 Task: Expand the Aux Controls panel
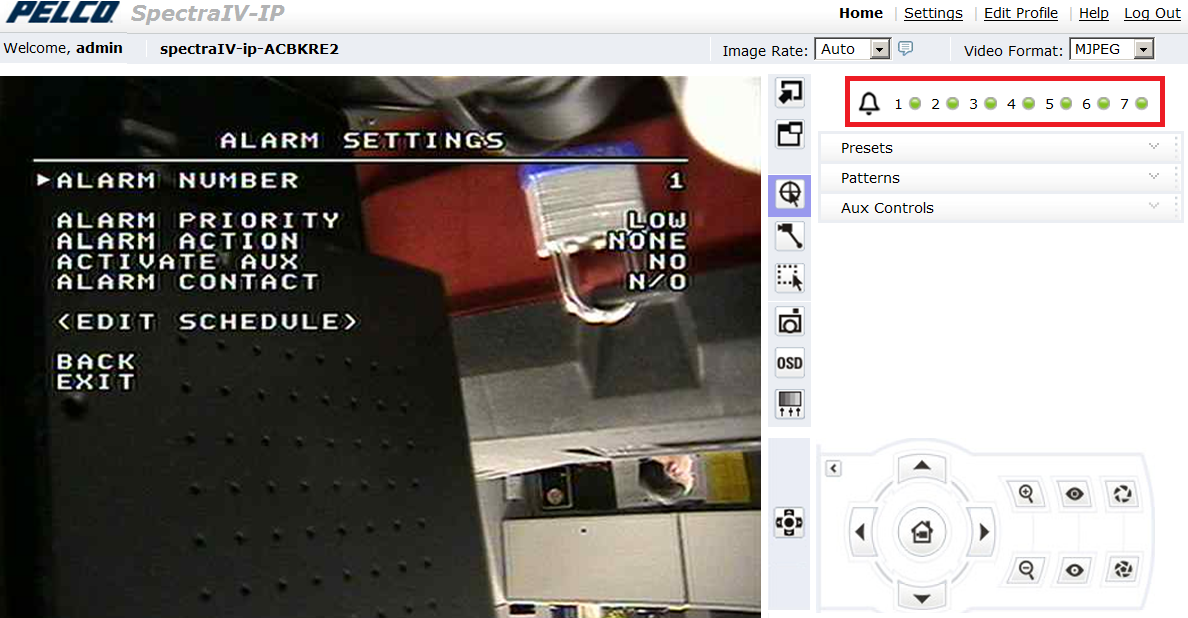[1000, 207]
